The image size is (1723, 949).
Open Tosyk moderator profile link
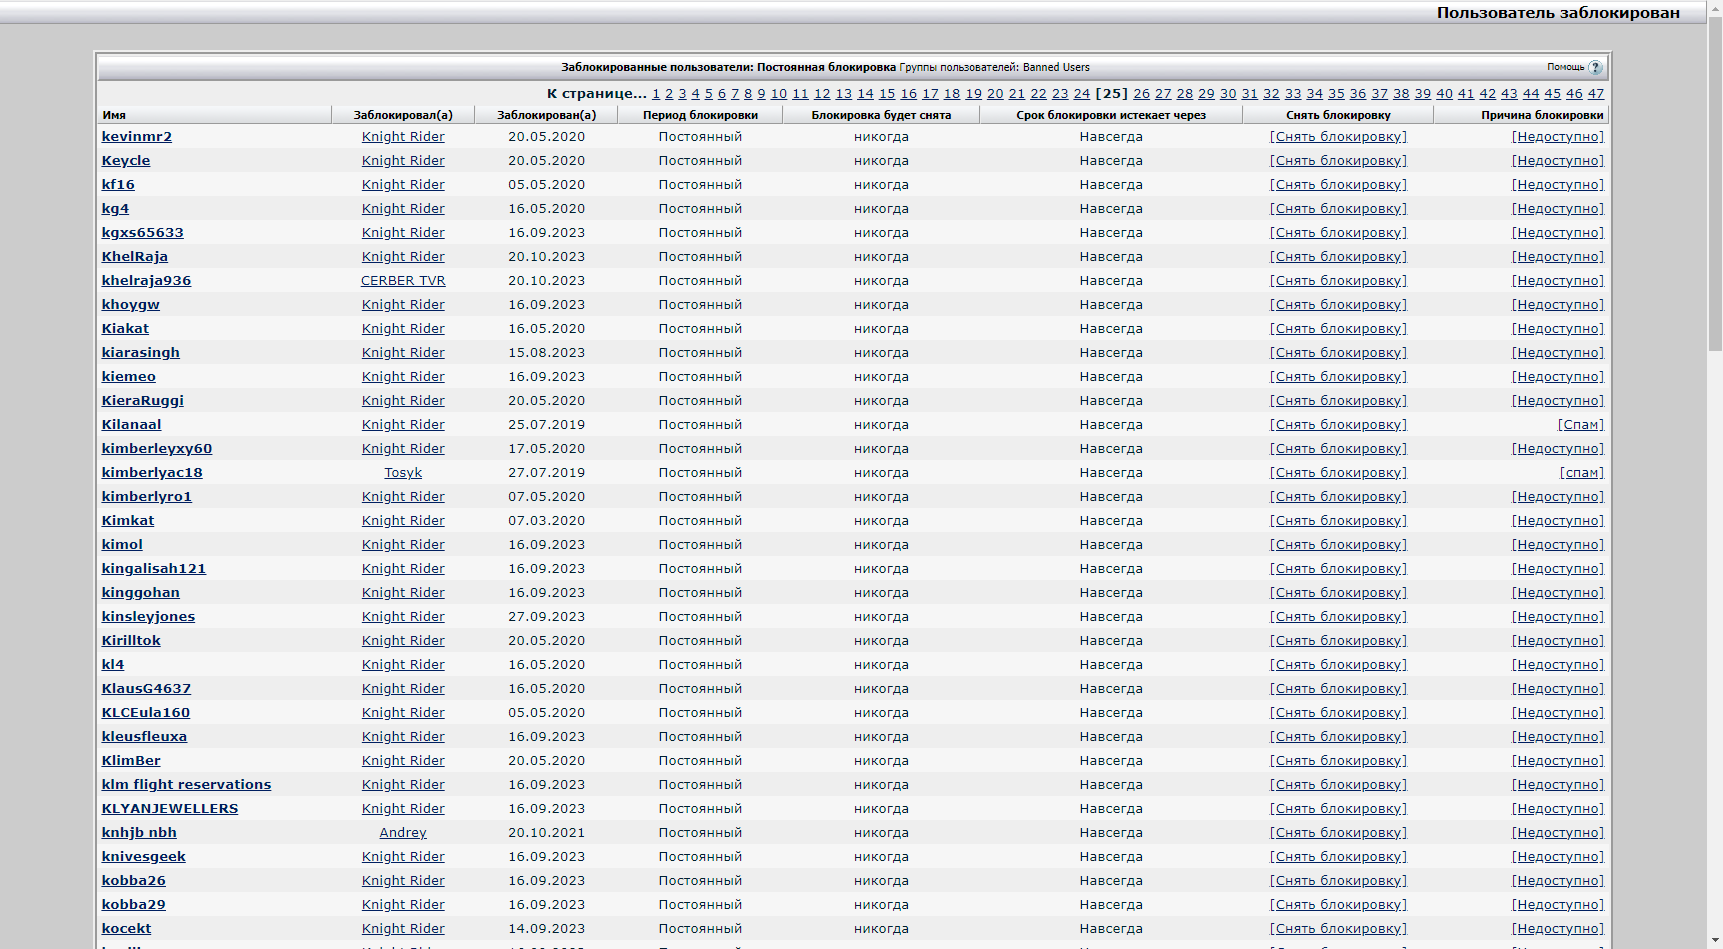(x=403, y=473)
